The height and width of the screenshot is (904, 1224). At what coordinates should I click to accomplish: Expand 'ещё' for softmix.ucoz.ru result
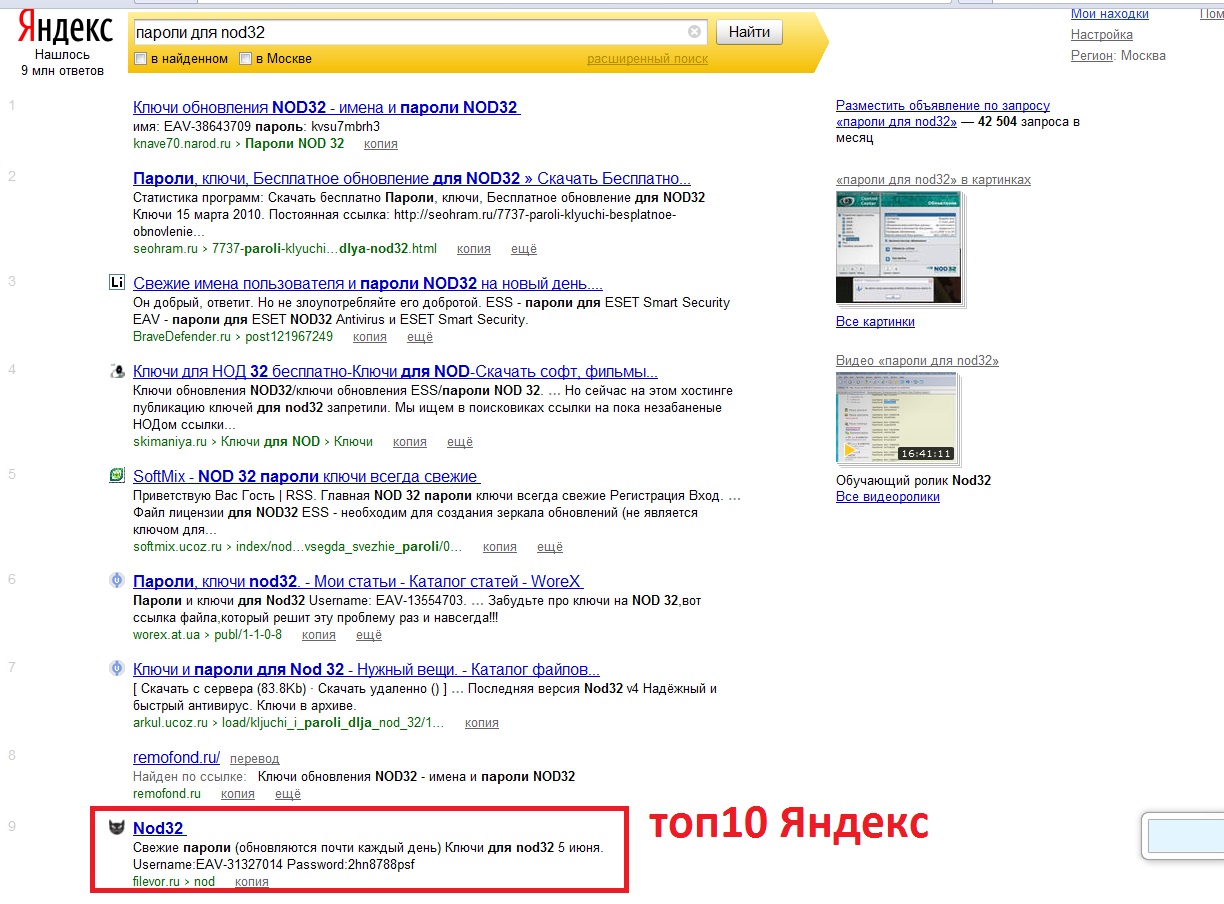tap(550, 547)
